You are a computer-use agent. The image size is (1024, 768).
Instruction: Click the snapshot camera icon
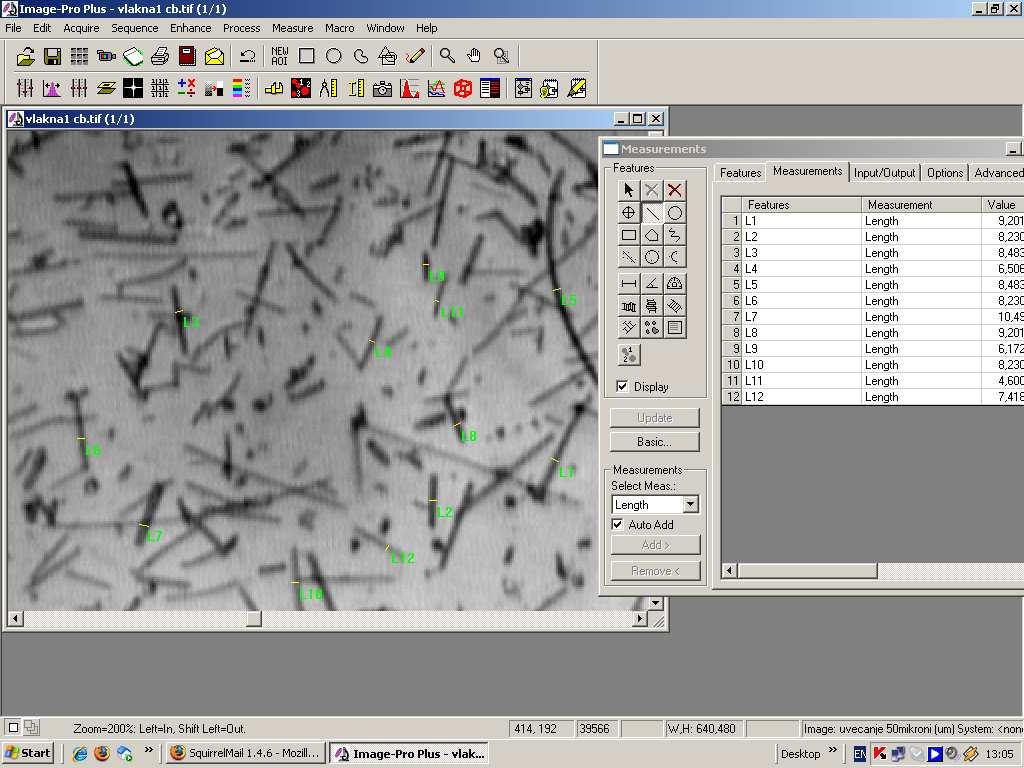[x=382, y=88]
